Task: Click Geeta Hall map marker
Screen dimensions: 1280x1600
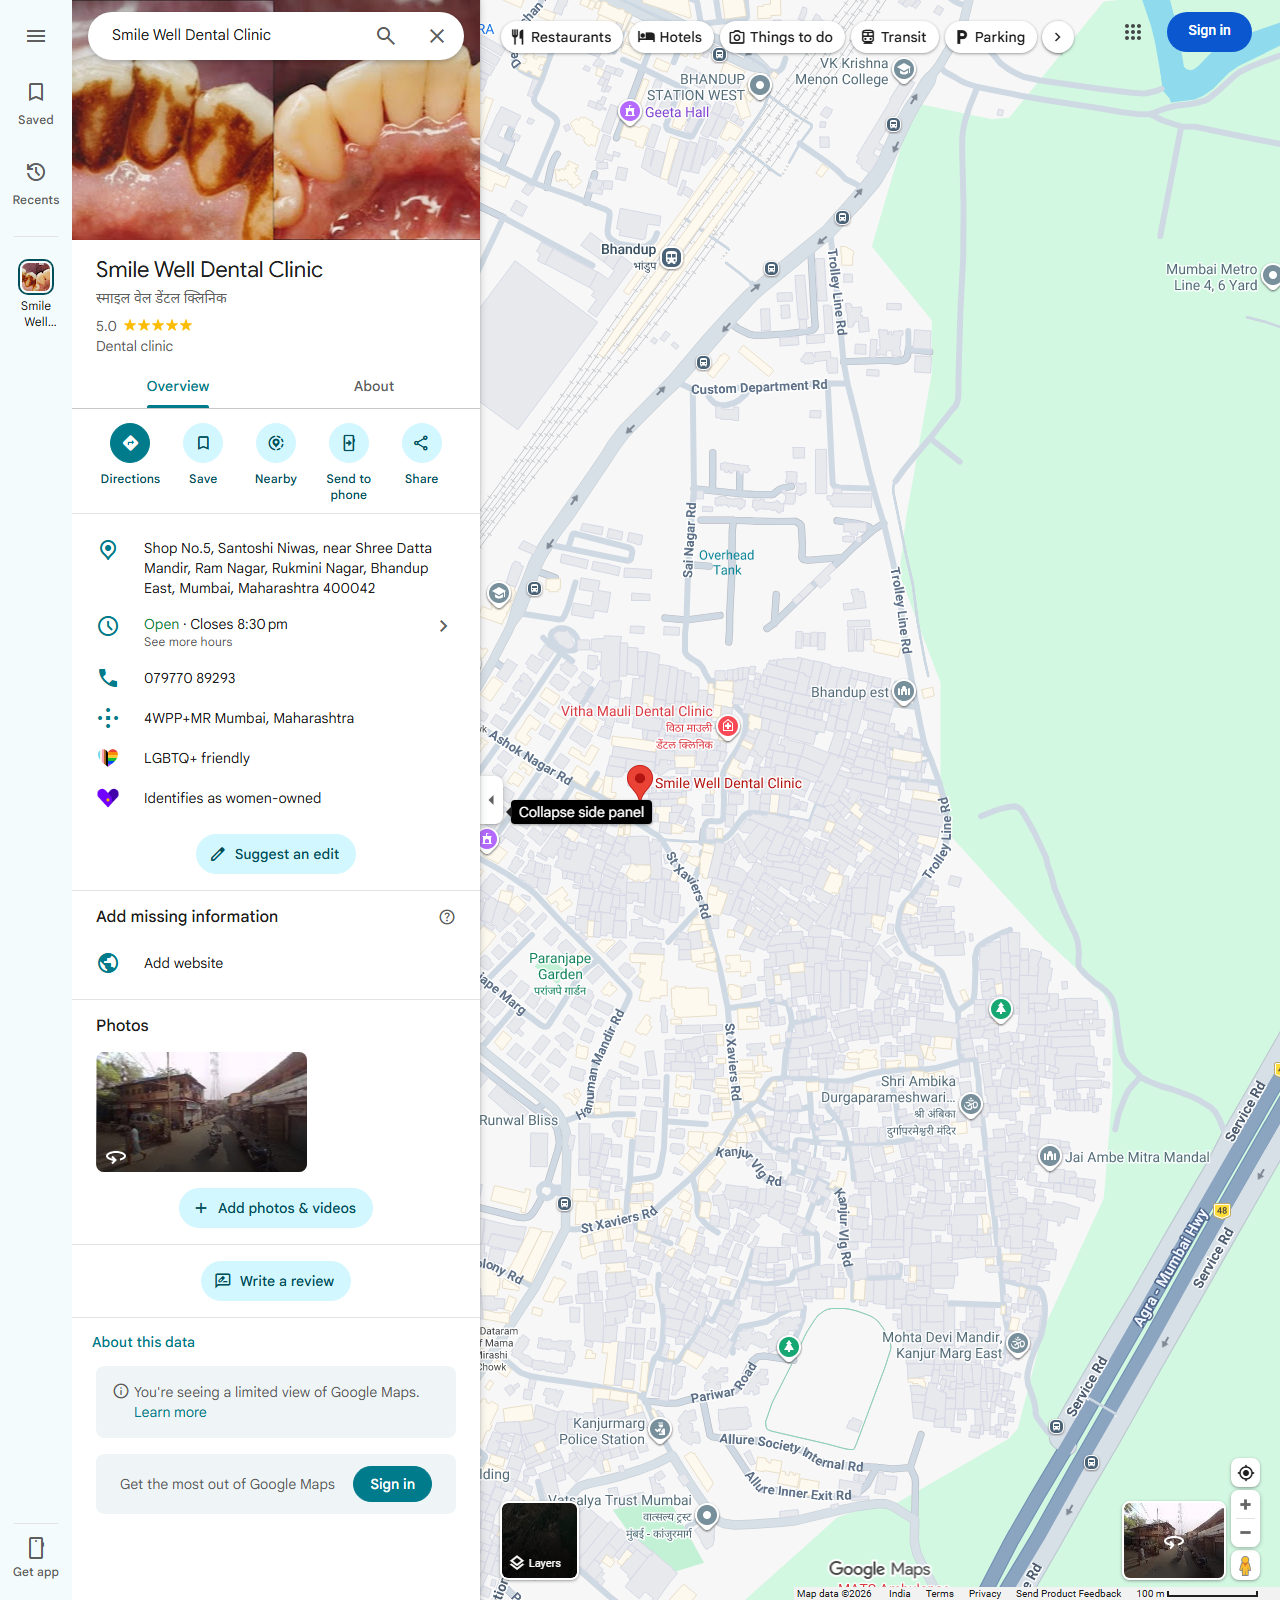Action: tap(630, 111)
